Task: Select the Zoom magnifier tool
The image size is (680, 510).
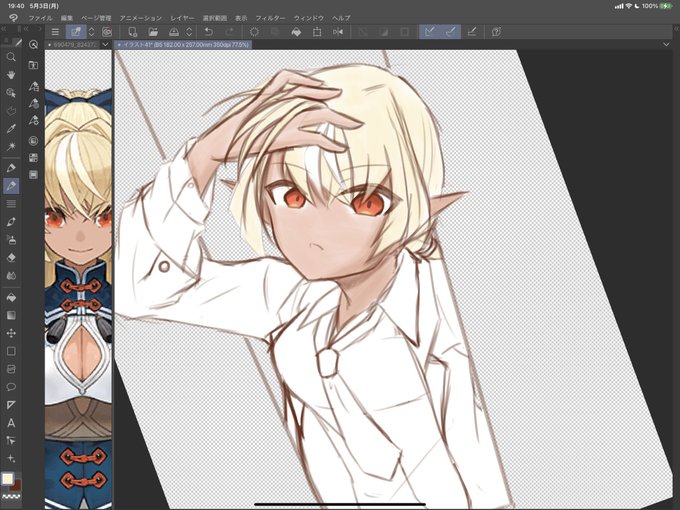Action: (11, 57)
